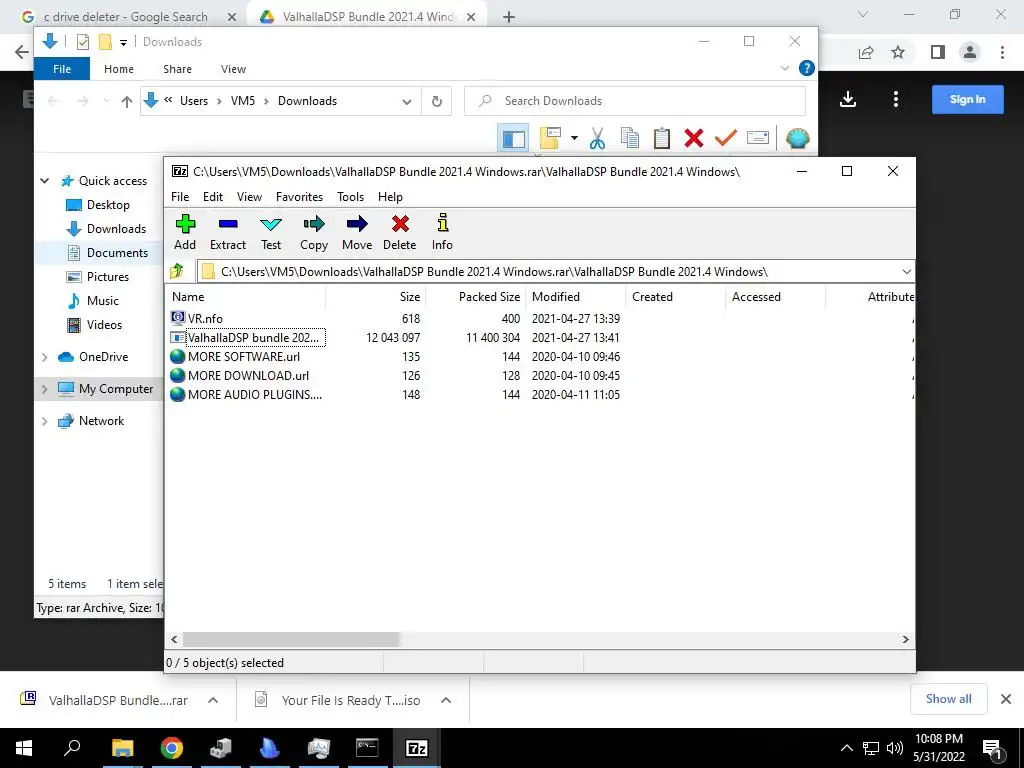
Task: Click the Add button in 7-Zip toolbar
Action: point(185,232)
